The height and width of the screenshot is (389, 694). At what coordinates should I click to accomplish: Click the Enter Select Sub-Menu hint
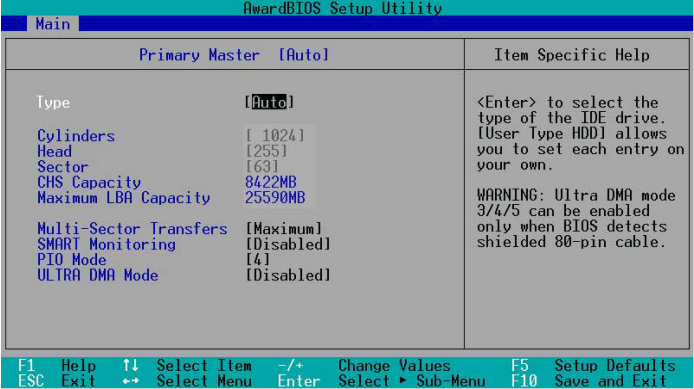(381, 381)
